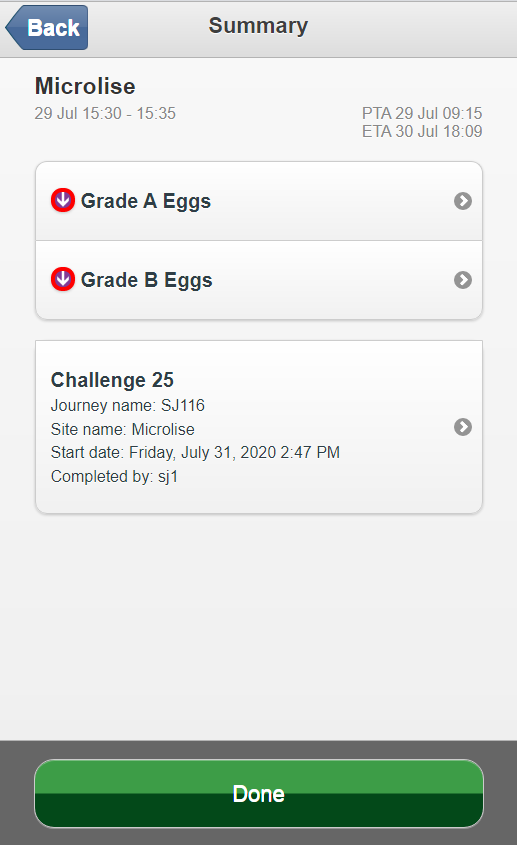Expand Challenge 25 details via chevron
Screen dimensions: 517x845
coord(463,427)
